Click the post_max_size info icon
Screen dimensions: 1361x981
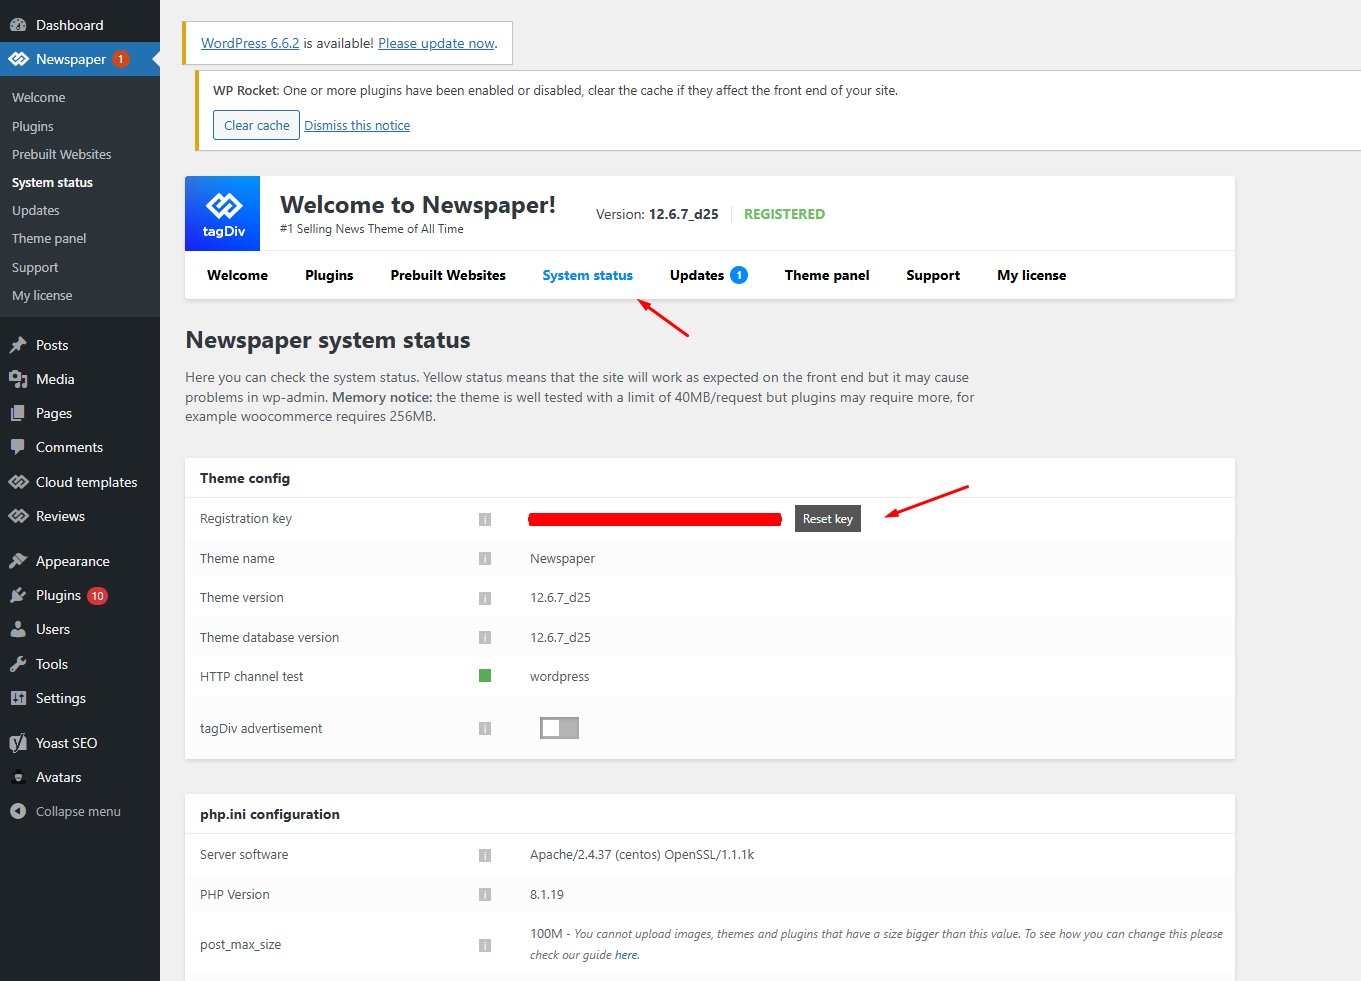[485, 945]
